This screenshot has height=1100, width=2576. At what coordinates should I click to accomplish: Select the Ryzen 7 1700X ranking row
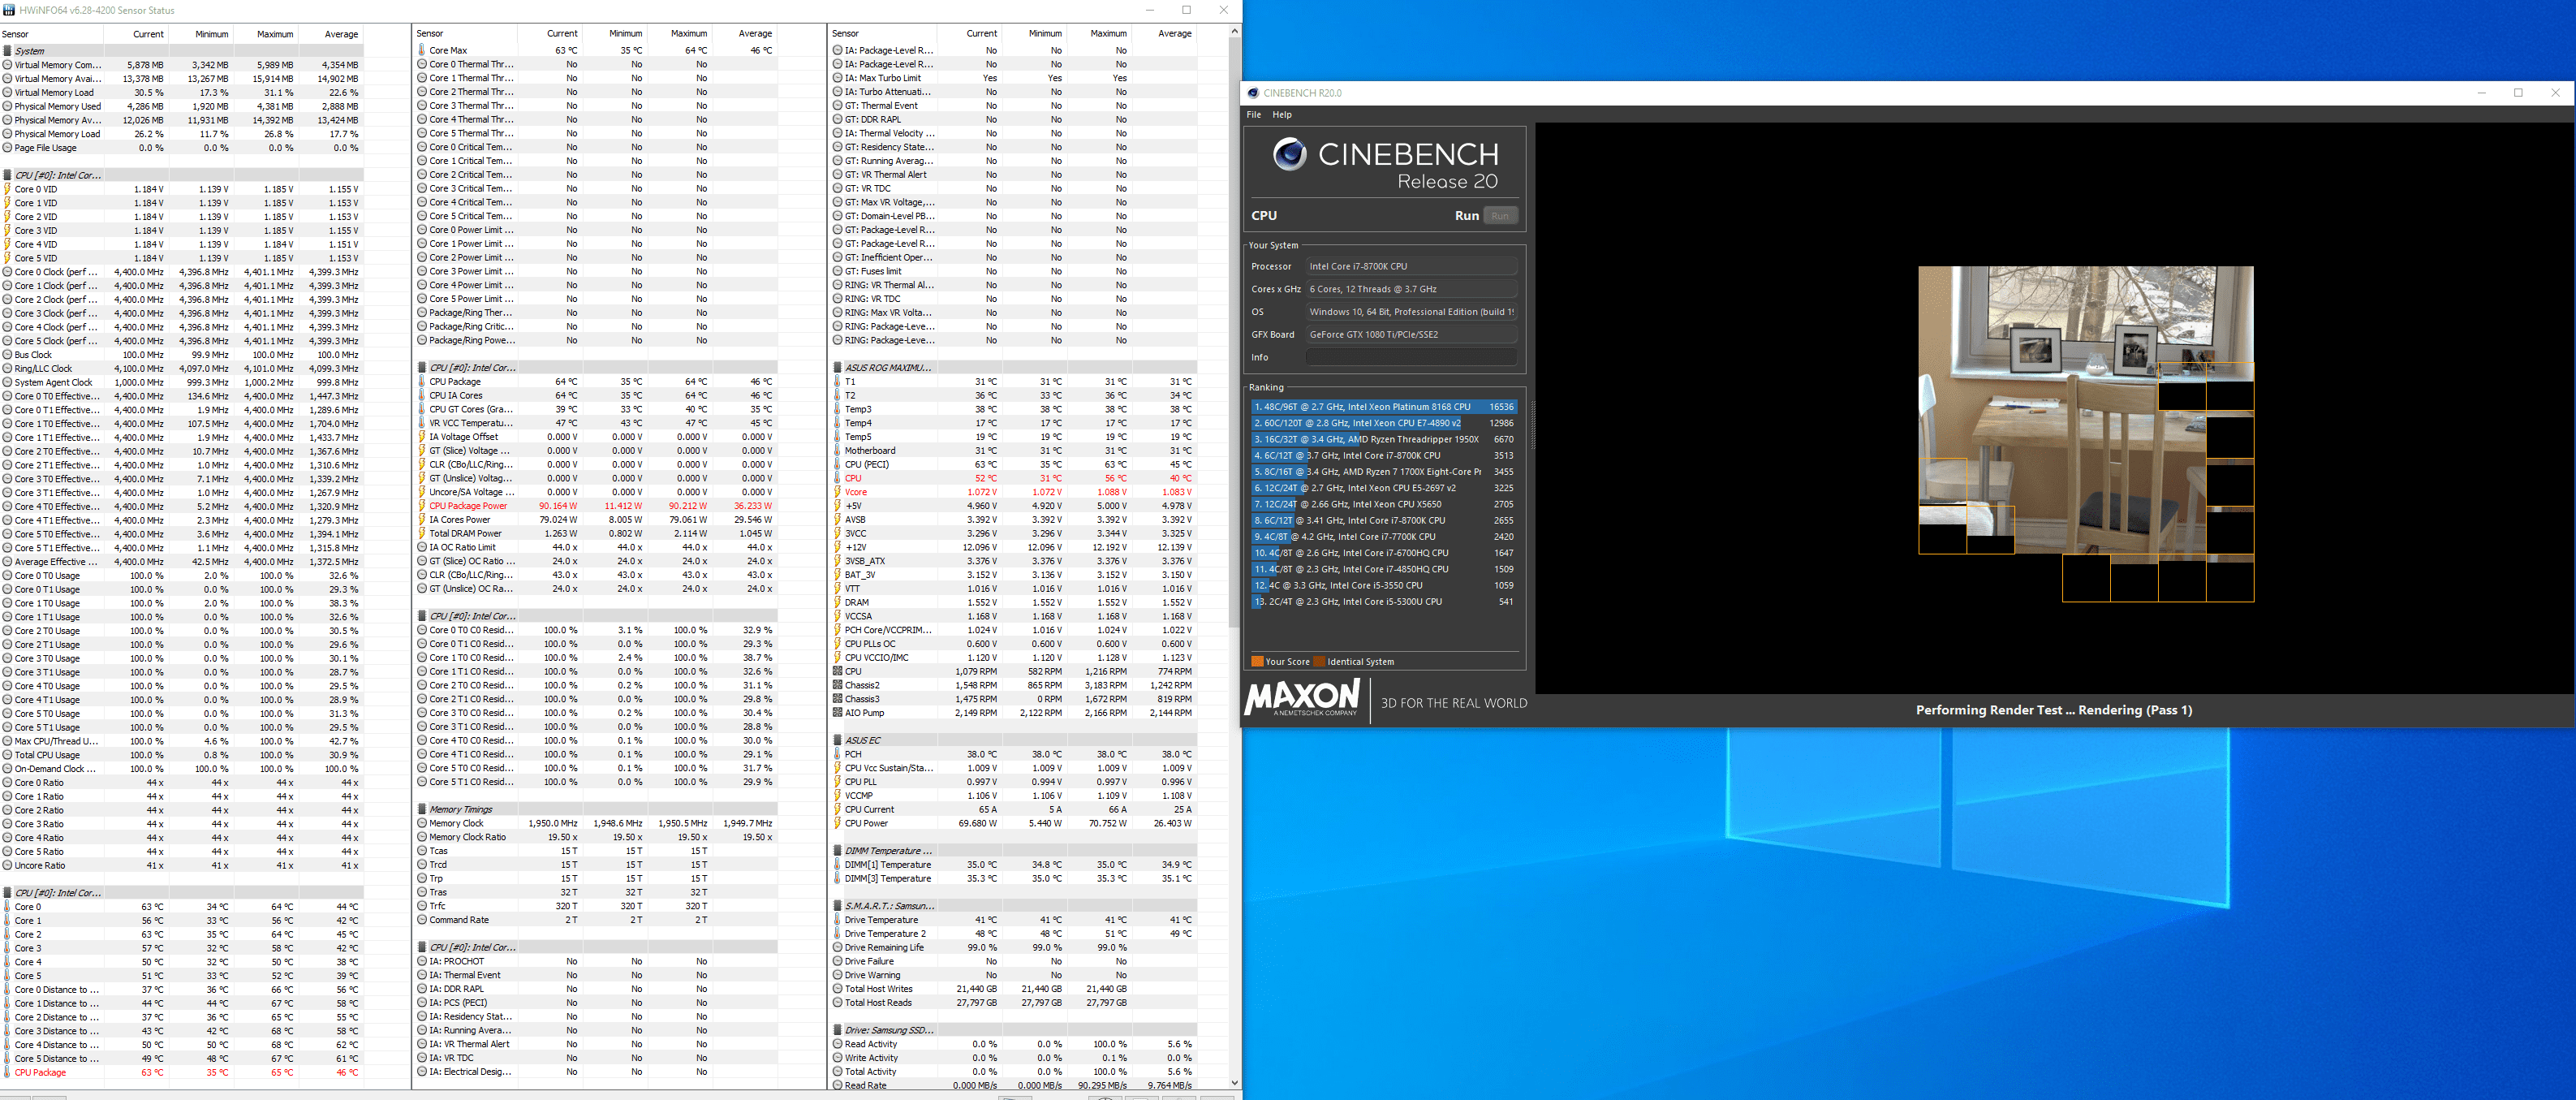1384,472
